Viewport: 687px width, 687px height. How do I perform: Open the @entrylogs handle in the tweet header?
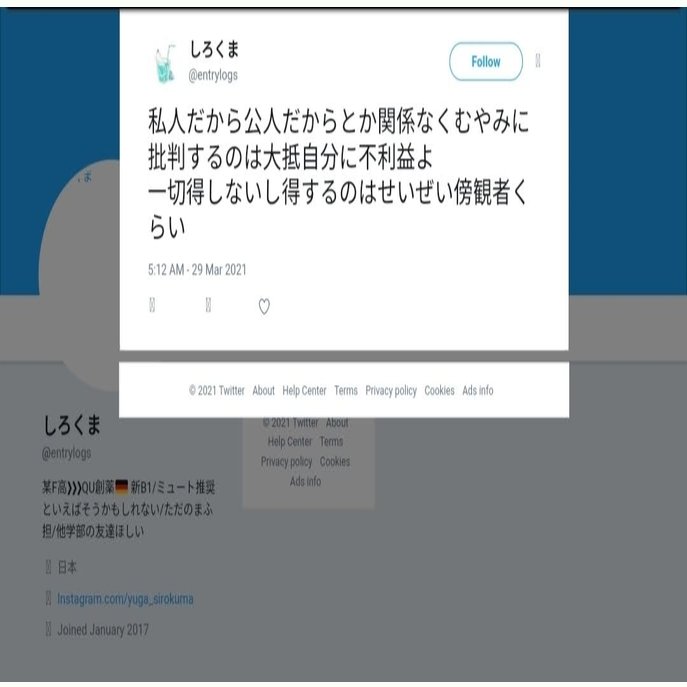click(213, 75)
